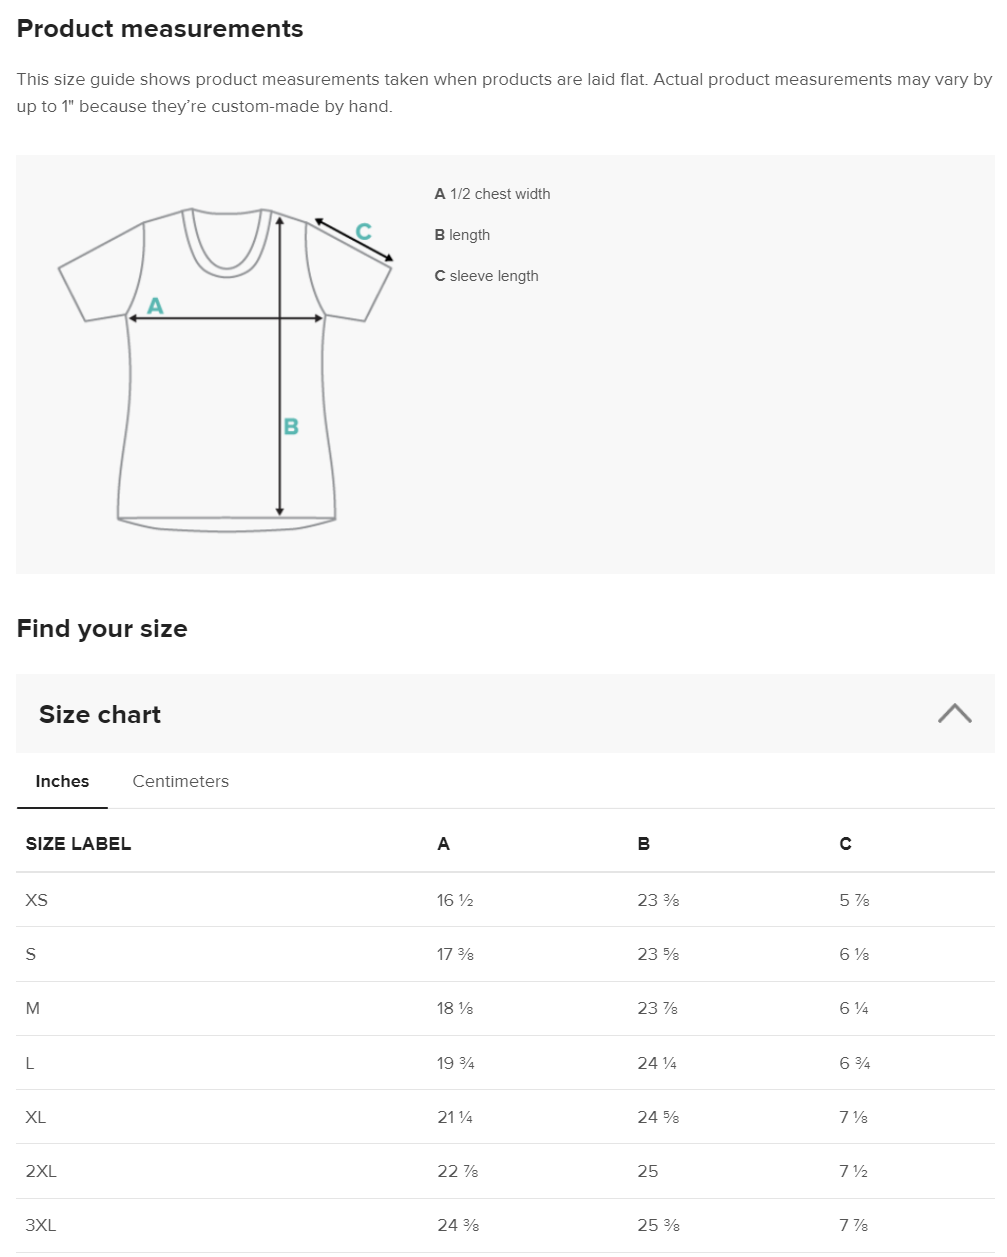Viewport: 1007px width, 1257px height.
Task: Click the SIZE LABEL column header
Action: point(78,844)
